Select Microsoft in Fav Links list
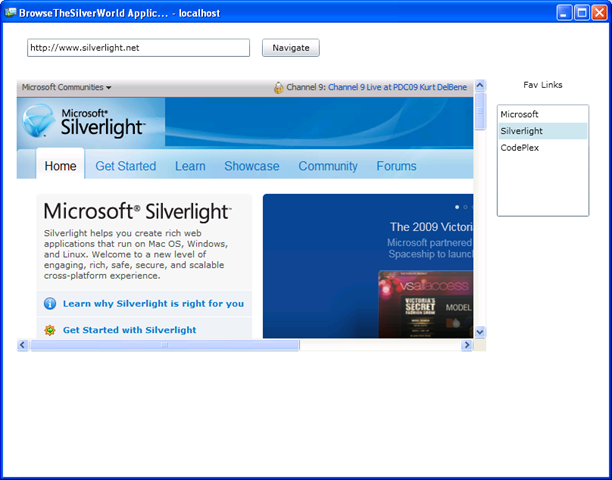This screenshot has width=612, height=480. tap(543, 114)
